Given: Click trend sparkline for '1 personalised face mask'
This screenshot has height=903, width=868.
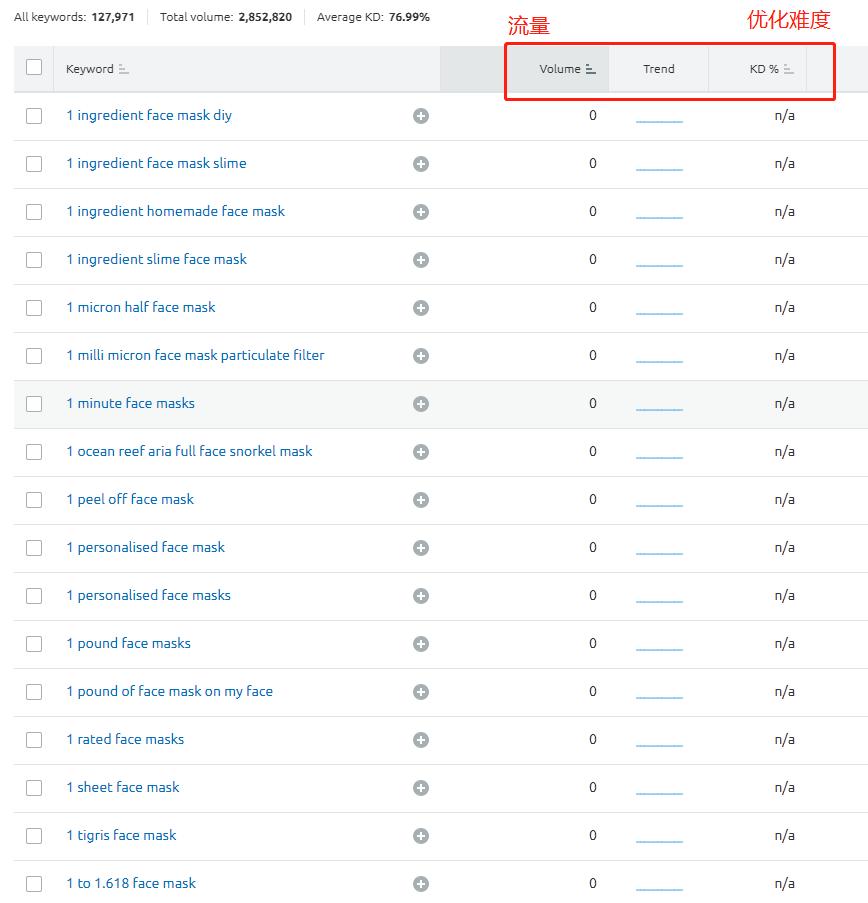Looking at the screenshot, I should 659,551.
